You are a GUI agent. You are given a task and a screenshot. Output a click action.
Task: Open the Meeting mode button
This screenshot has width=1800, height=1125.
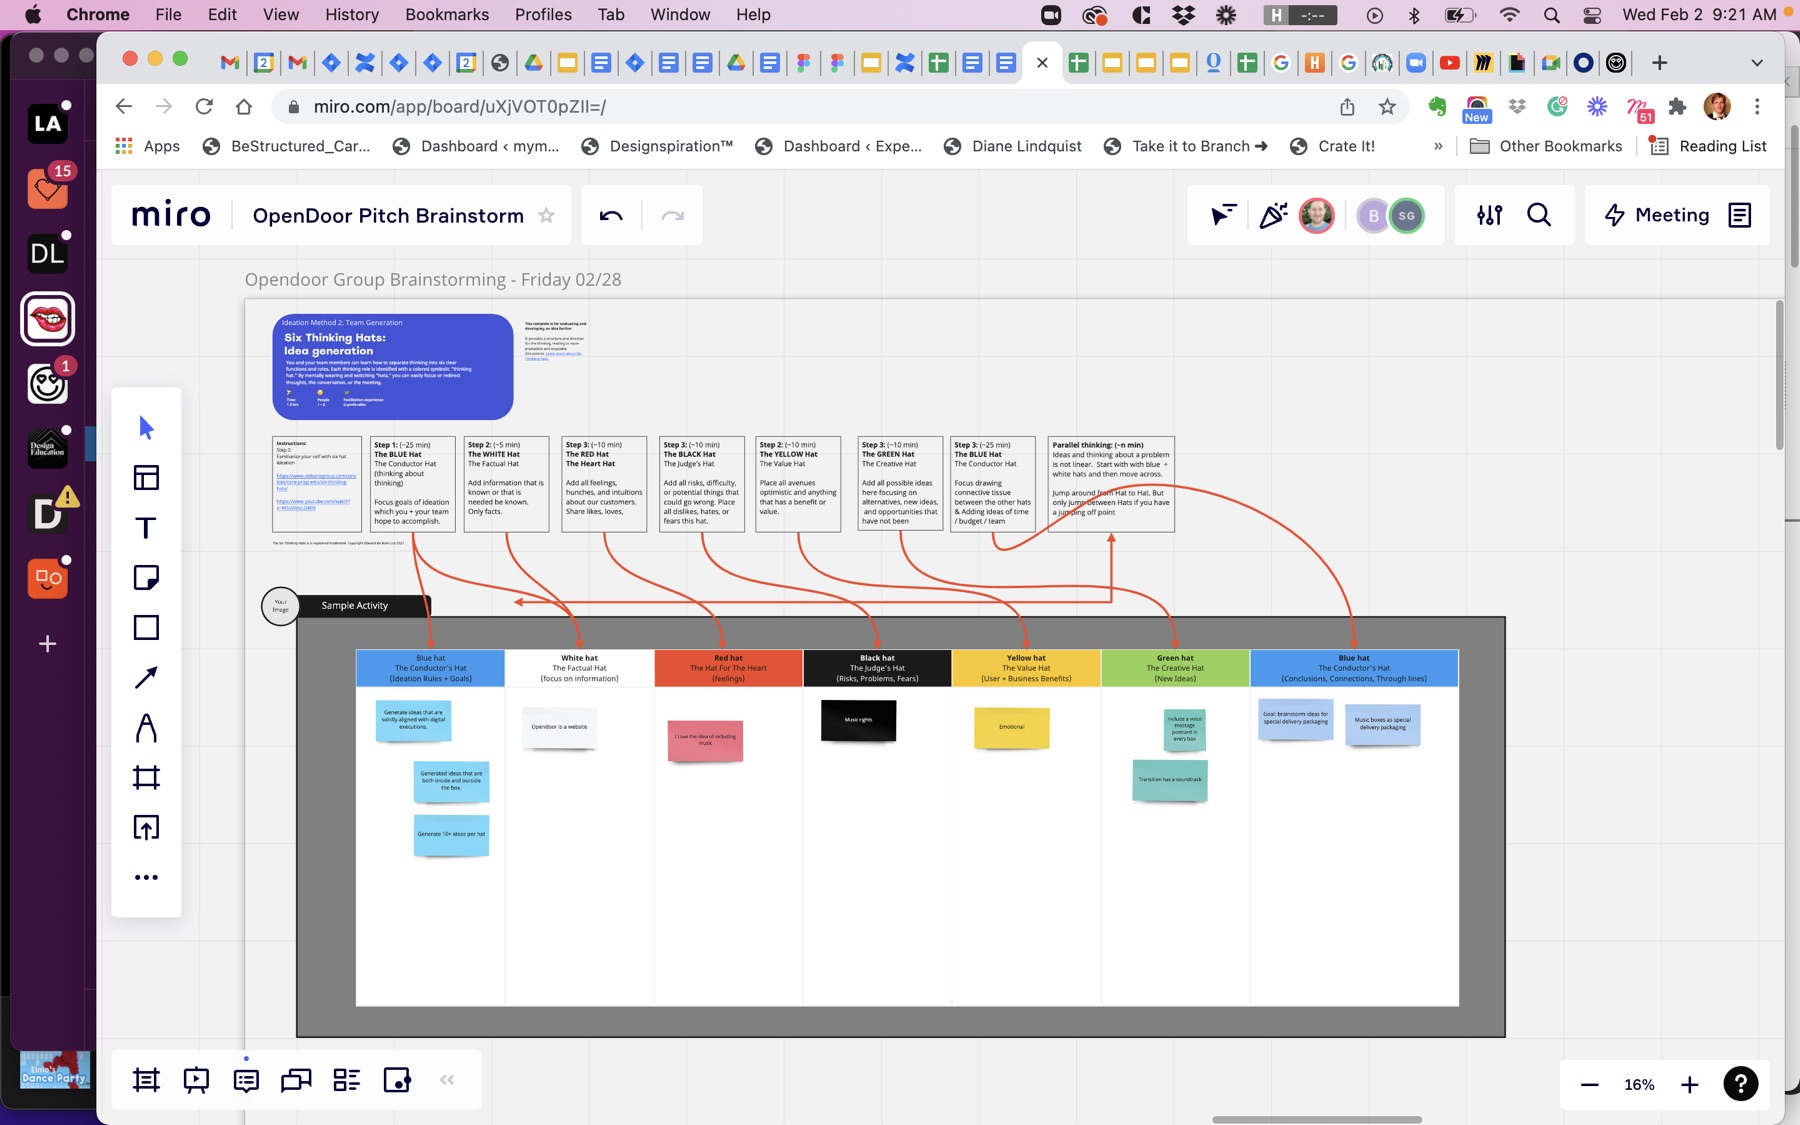click(x=1657, y=215)
